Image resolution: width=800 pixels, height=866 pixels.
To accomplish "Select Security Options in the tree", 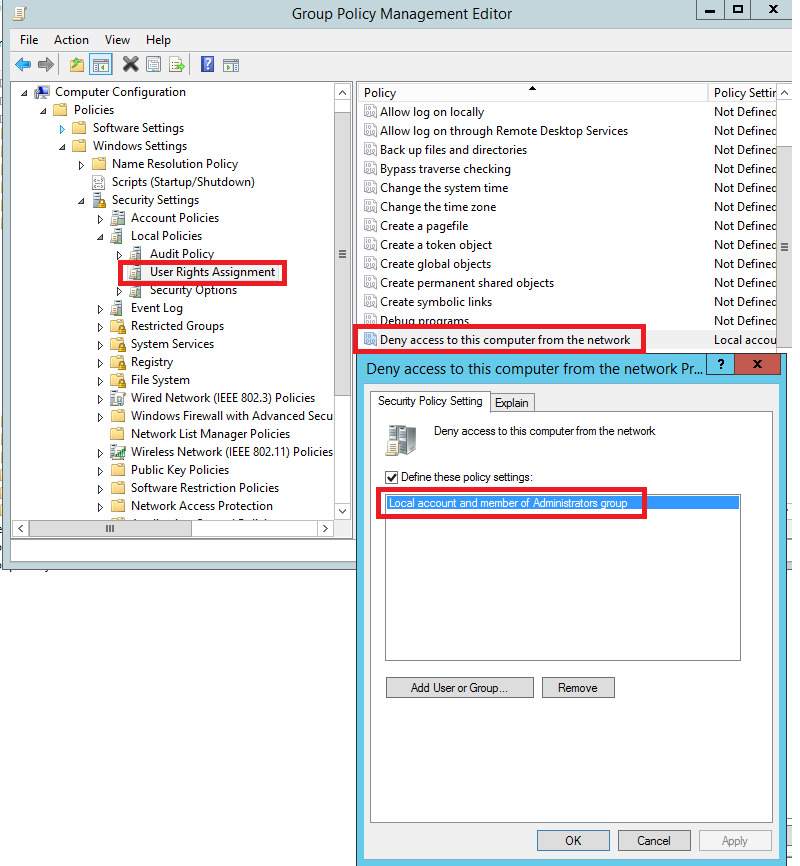I will [193, 290].
